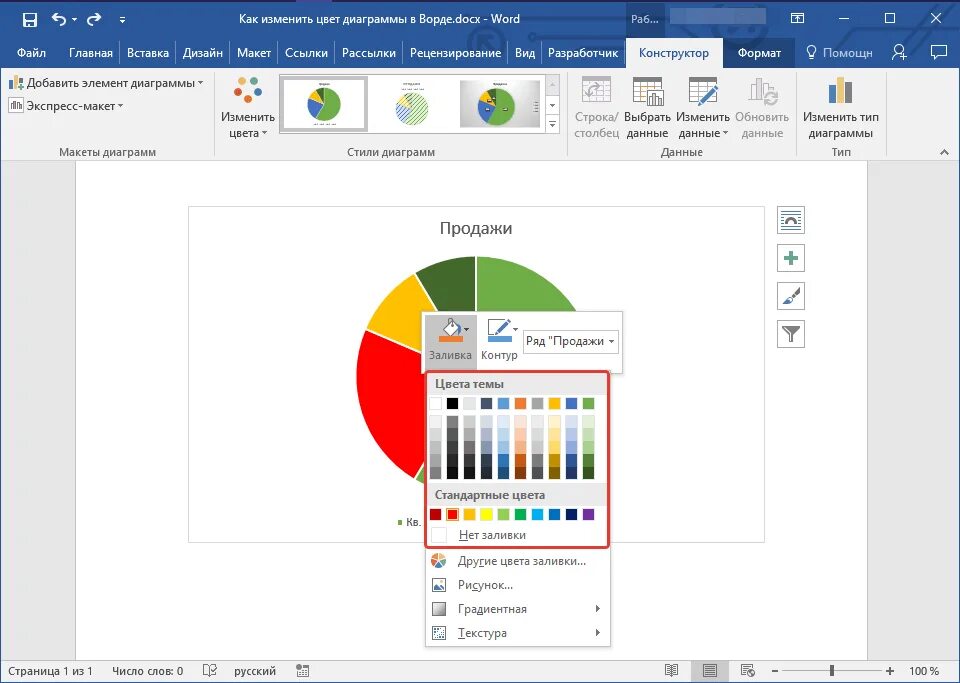Pick the orange theme color swatch
The width and height of the screenshot is (960, 683).
(520, 403)
